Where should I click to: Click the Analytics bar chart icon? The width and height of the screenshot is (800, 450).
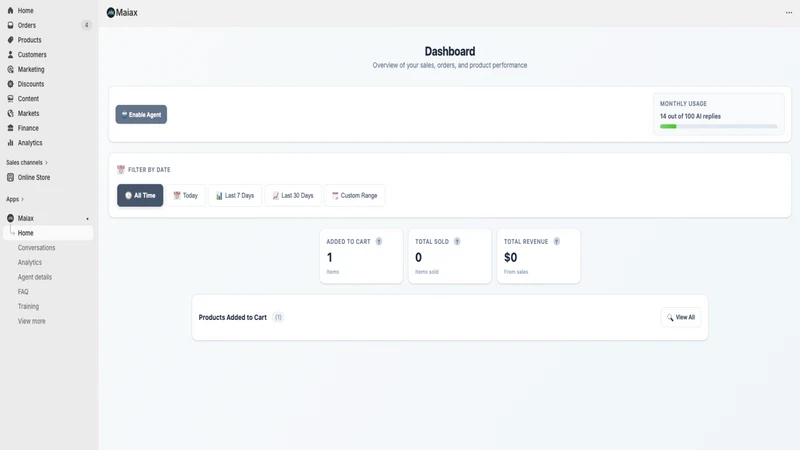pyautogui.click(x=10, y=143)
